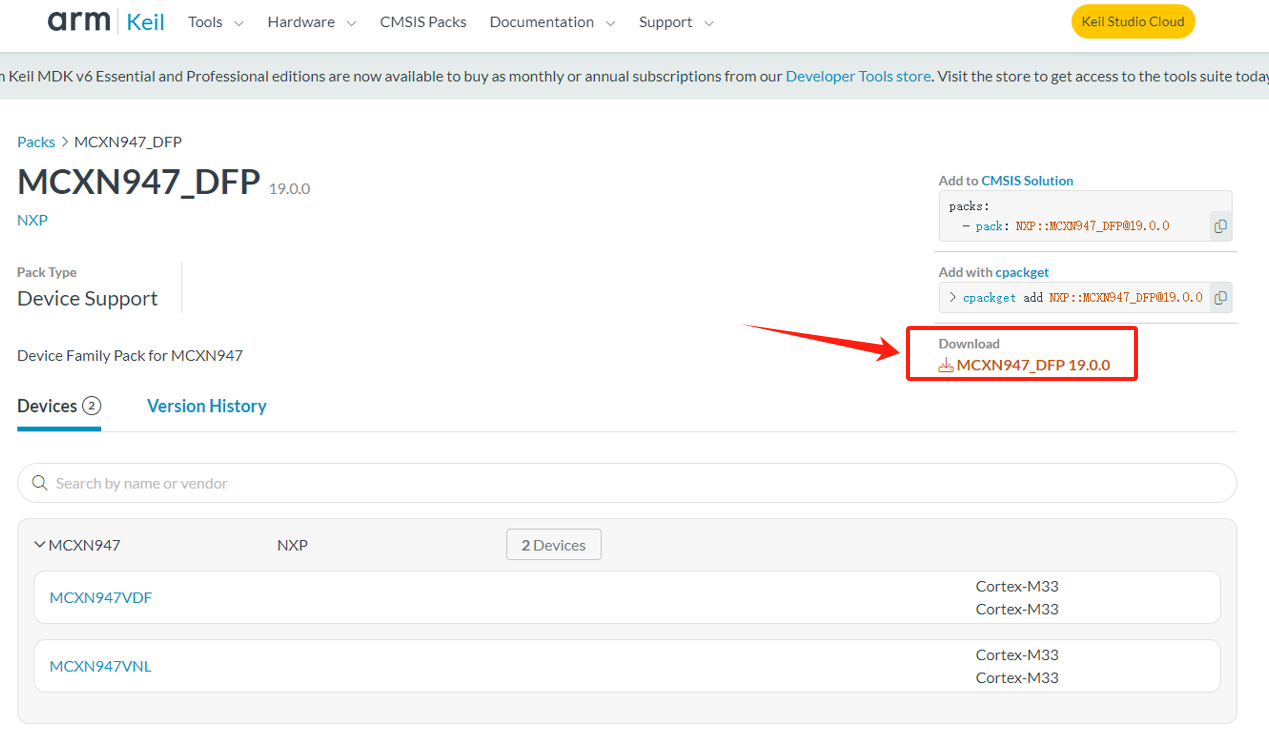Switch to the Devices tab
The width and height of the screenshot is (1269, 730).
click(x=59, y=406)
